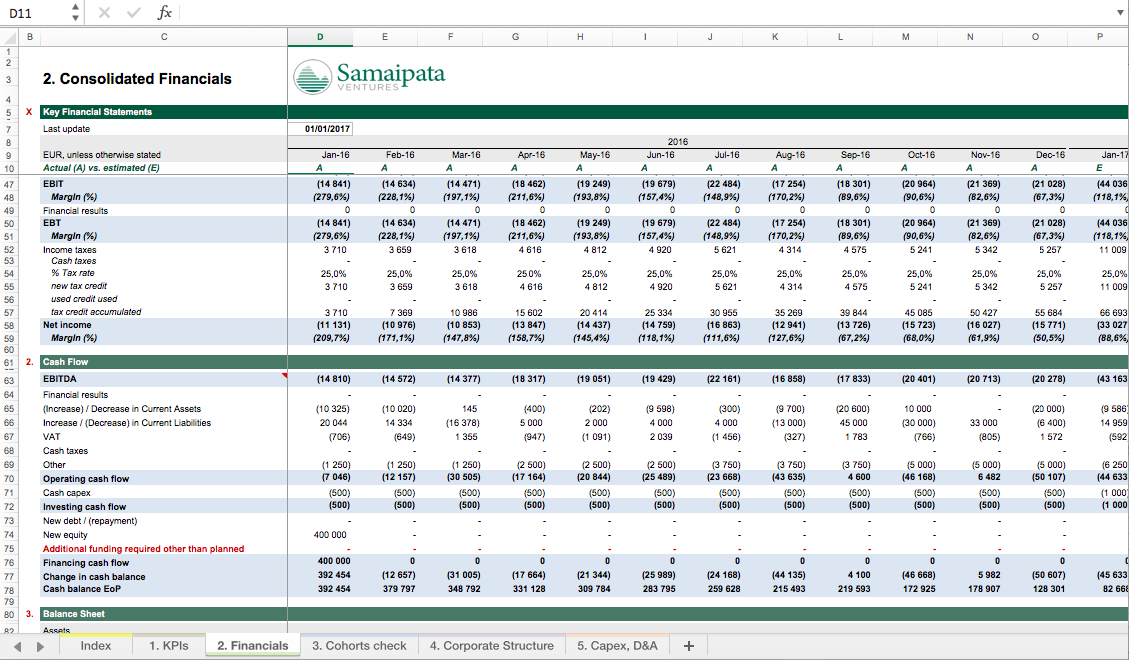The width and height of the screenshot is (1129, 660).
Task: Select column O header
Action: [x=1035, y=37]
